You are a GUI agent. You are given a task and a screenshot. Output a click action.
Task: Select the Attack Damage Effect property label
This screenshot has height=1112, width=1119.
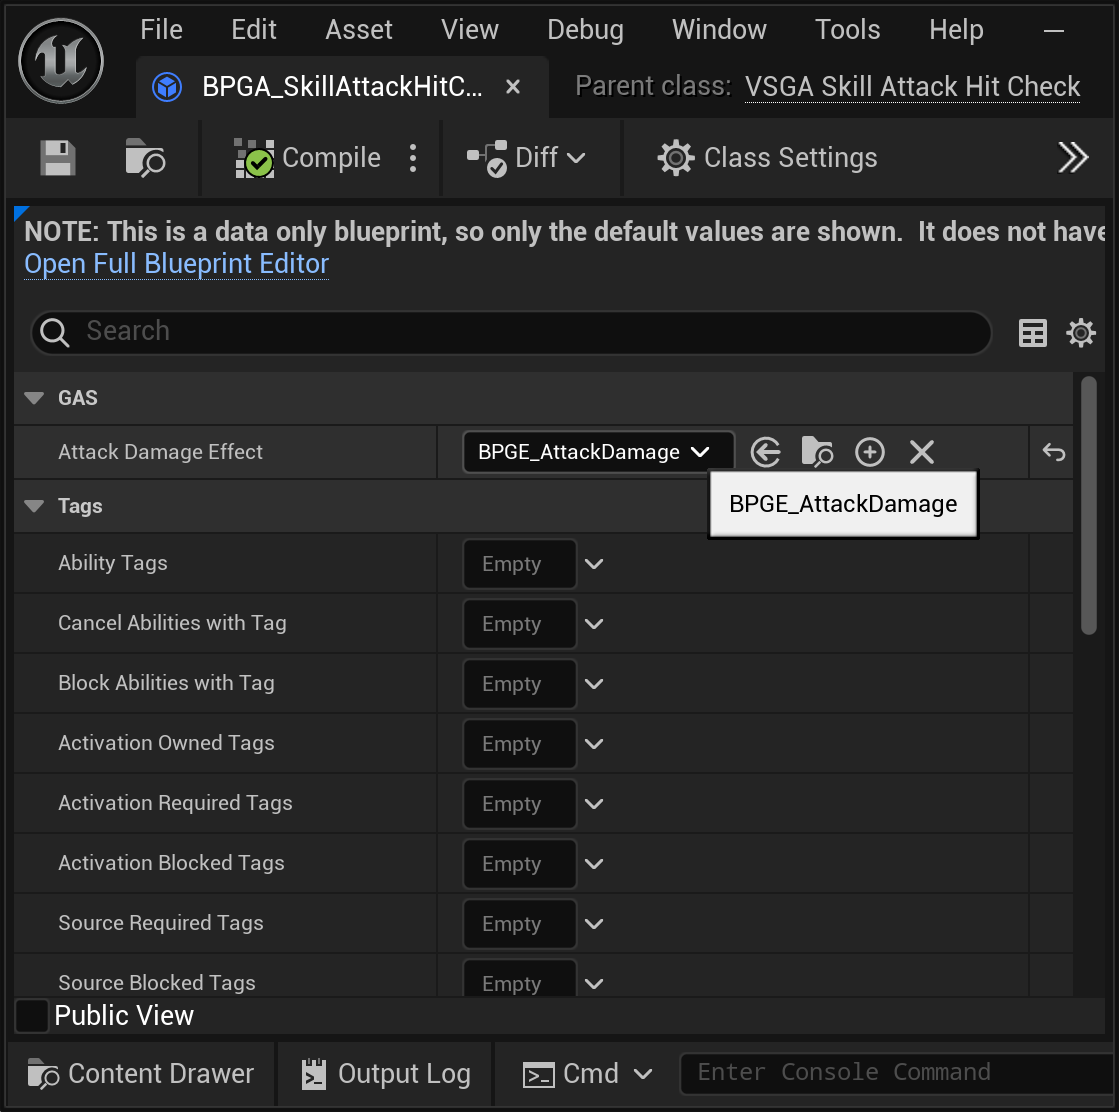161,452
